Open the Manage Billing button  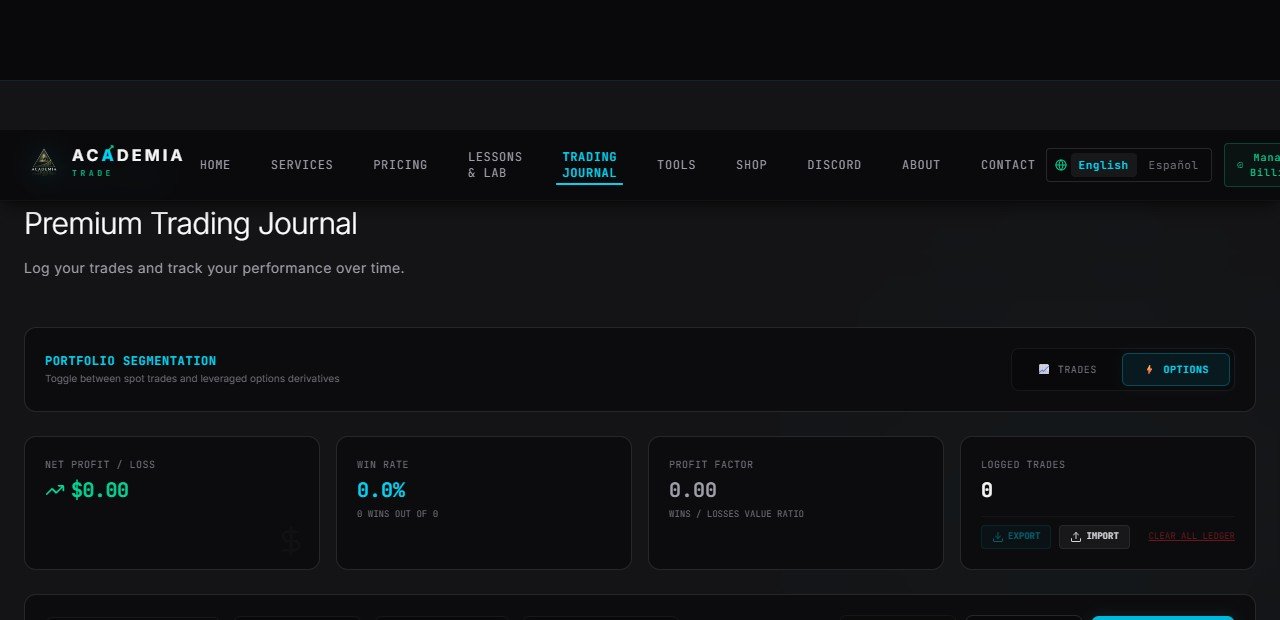[x=1253, y=165]
